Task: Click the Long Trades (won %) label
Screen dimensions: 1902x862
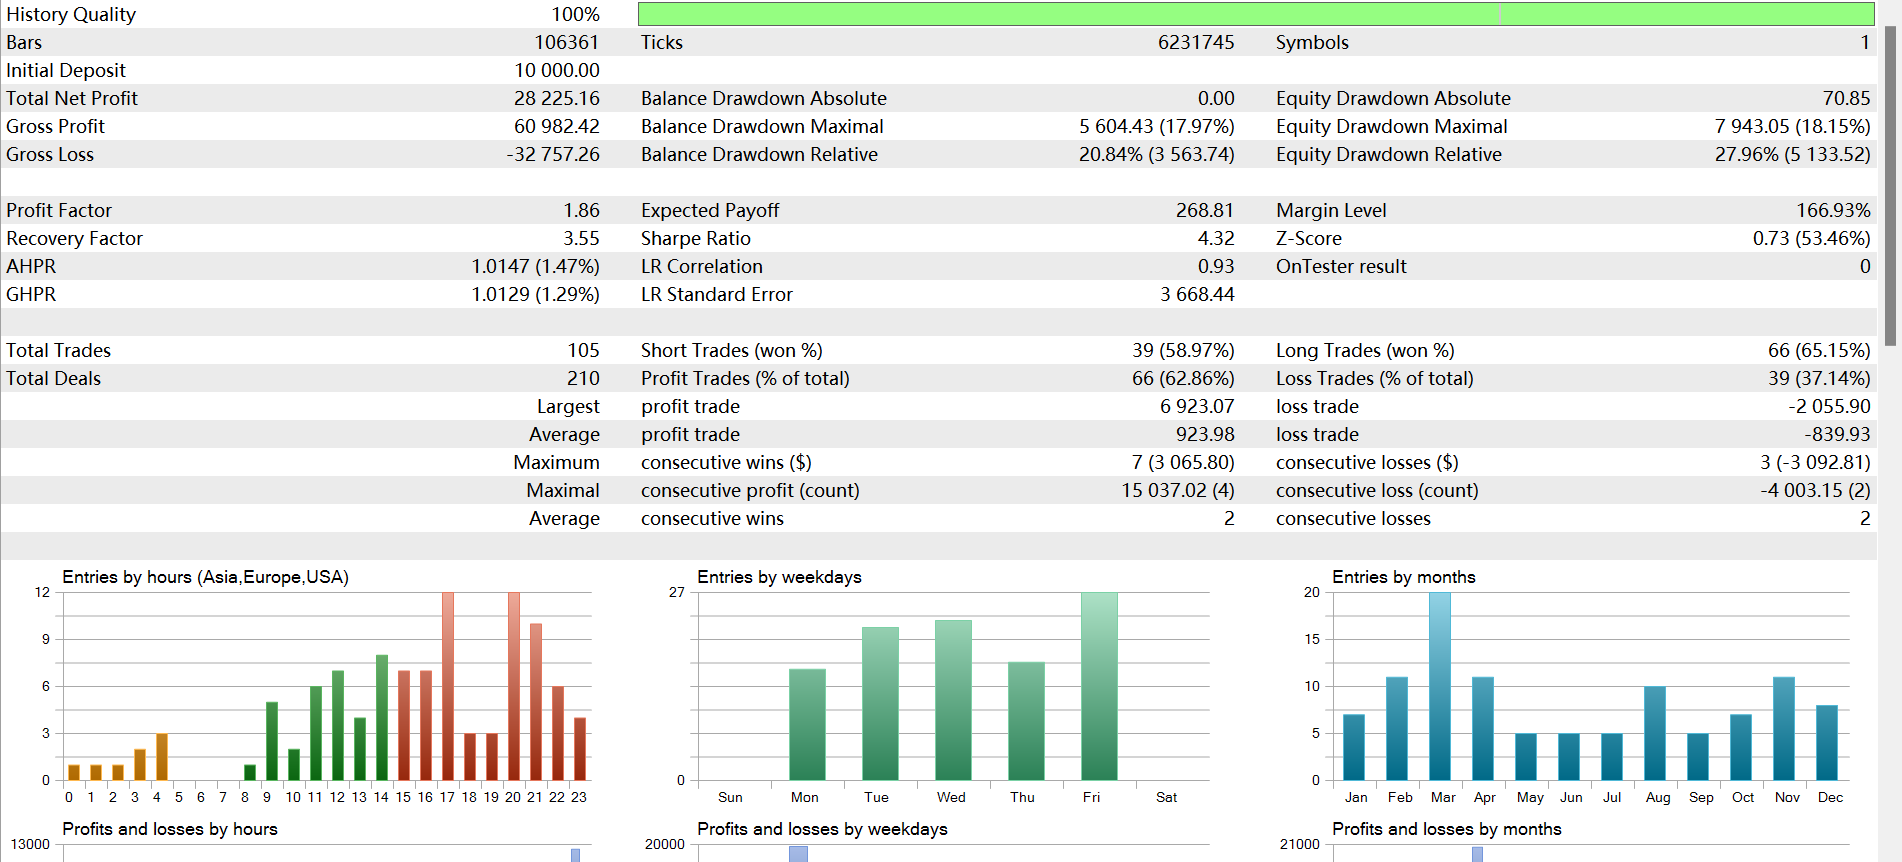Action: pyautogui.click(x=1365, y=350)
